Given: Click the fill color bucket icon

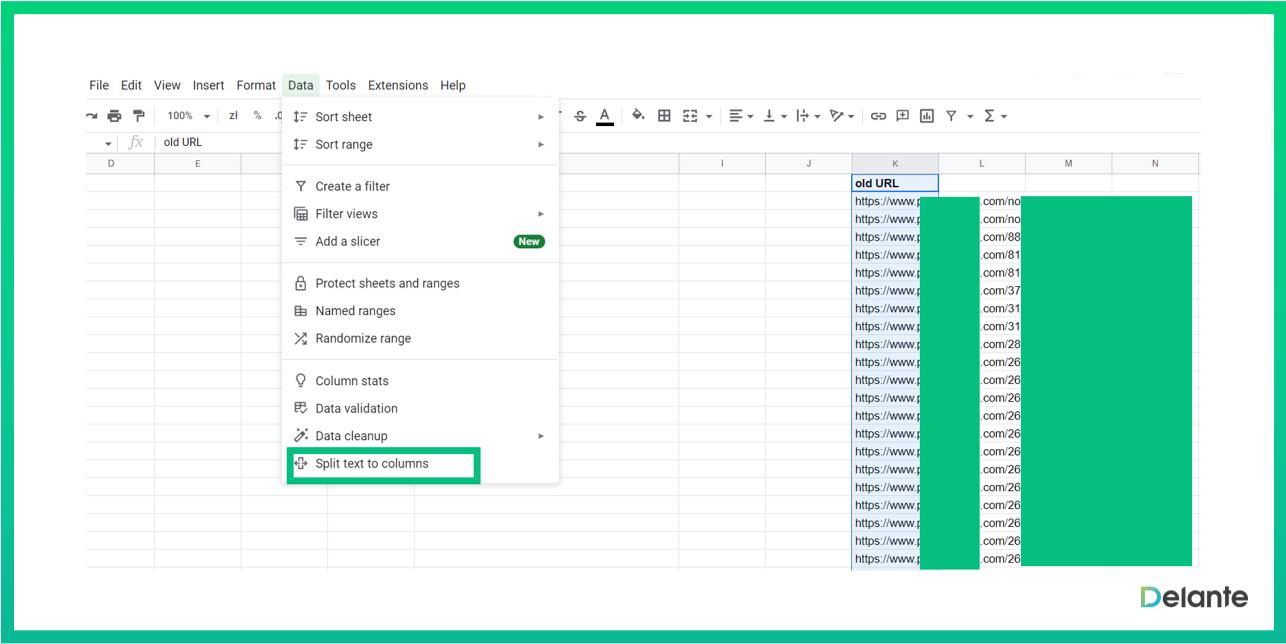Looking at the screenshot, I should tap(638, 116).
